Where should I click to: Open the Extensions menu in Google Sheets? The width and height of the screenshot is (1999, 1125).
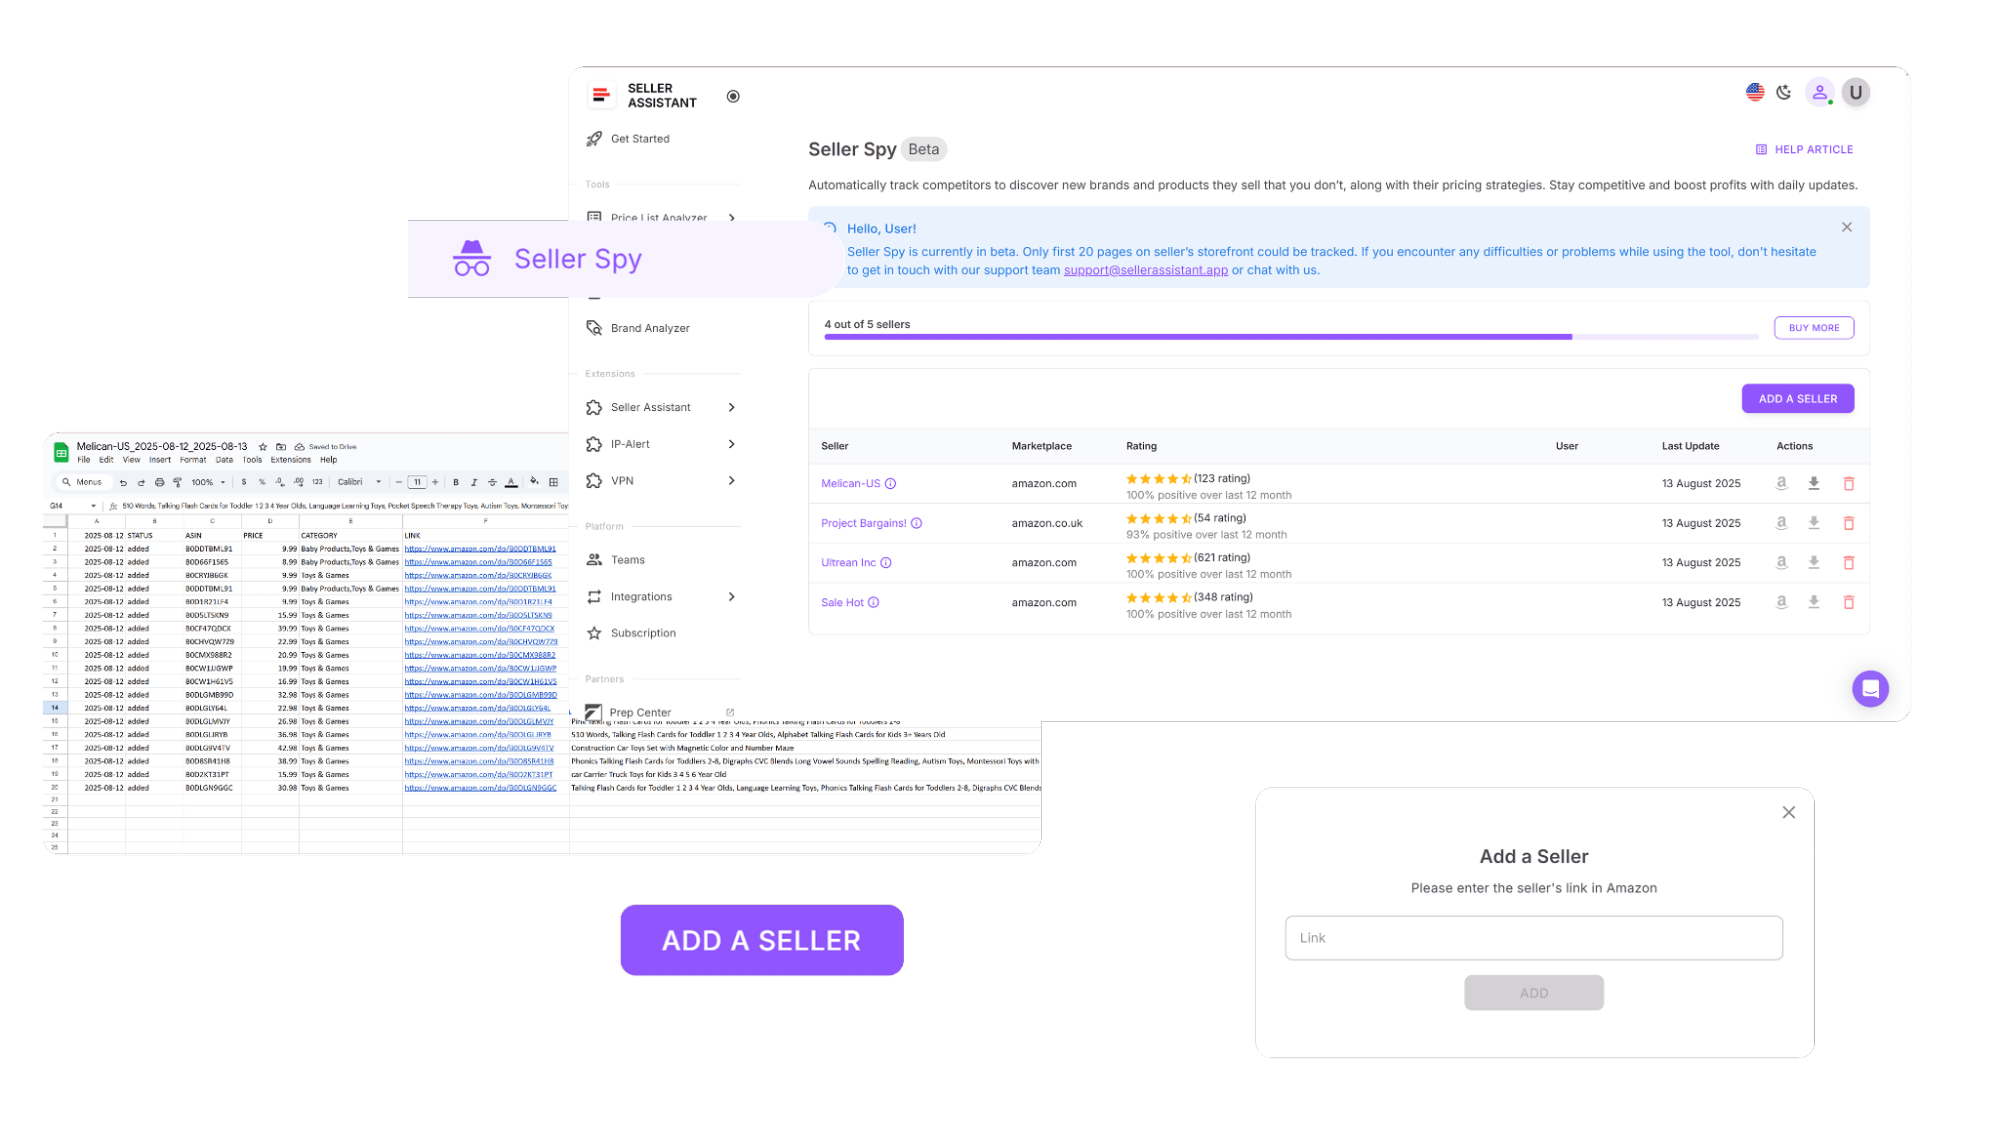click(x=290, y=460)
